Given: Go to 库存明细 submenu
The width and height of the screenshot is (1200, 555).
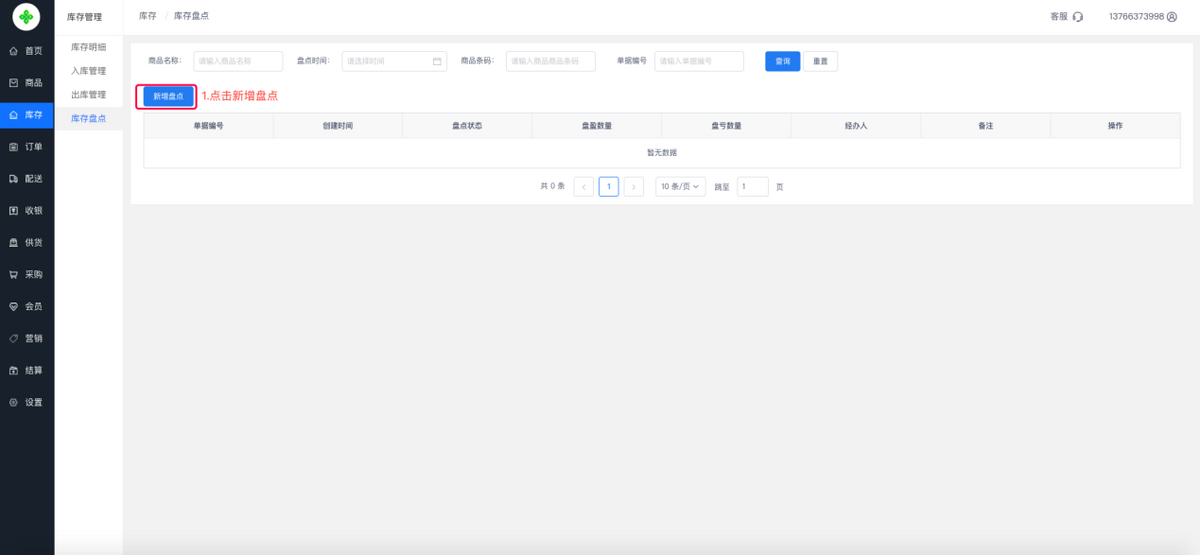Looking at the screenshot, I should pyautogui.click(x=88, y=47).
